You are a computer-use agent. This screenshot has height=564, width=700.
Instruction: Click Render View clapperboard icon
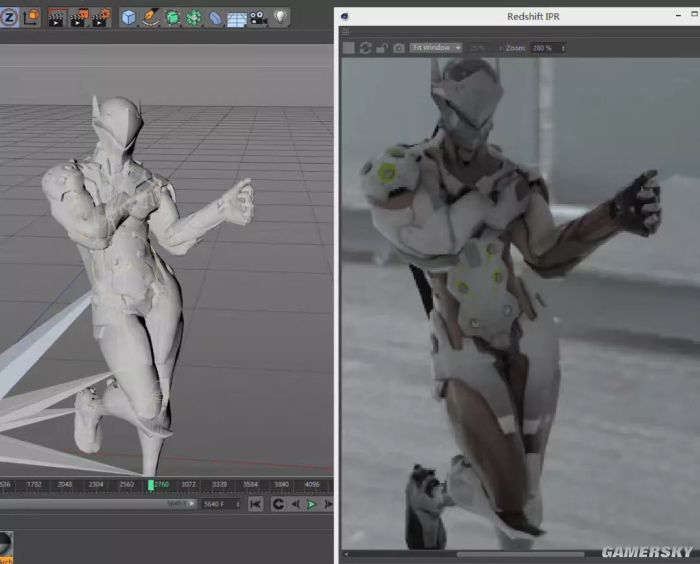tap(56, 18)
